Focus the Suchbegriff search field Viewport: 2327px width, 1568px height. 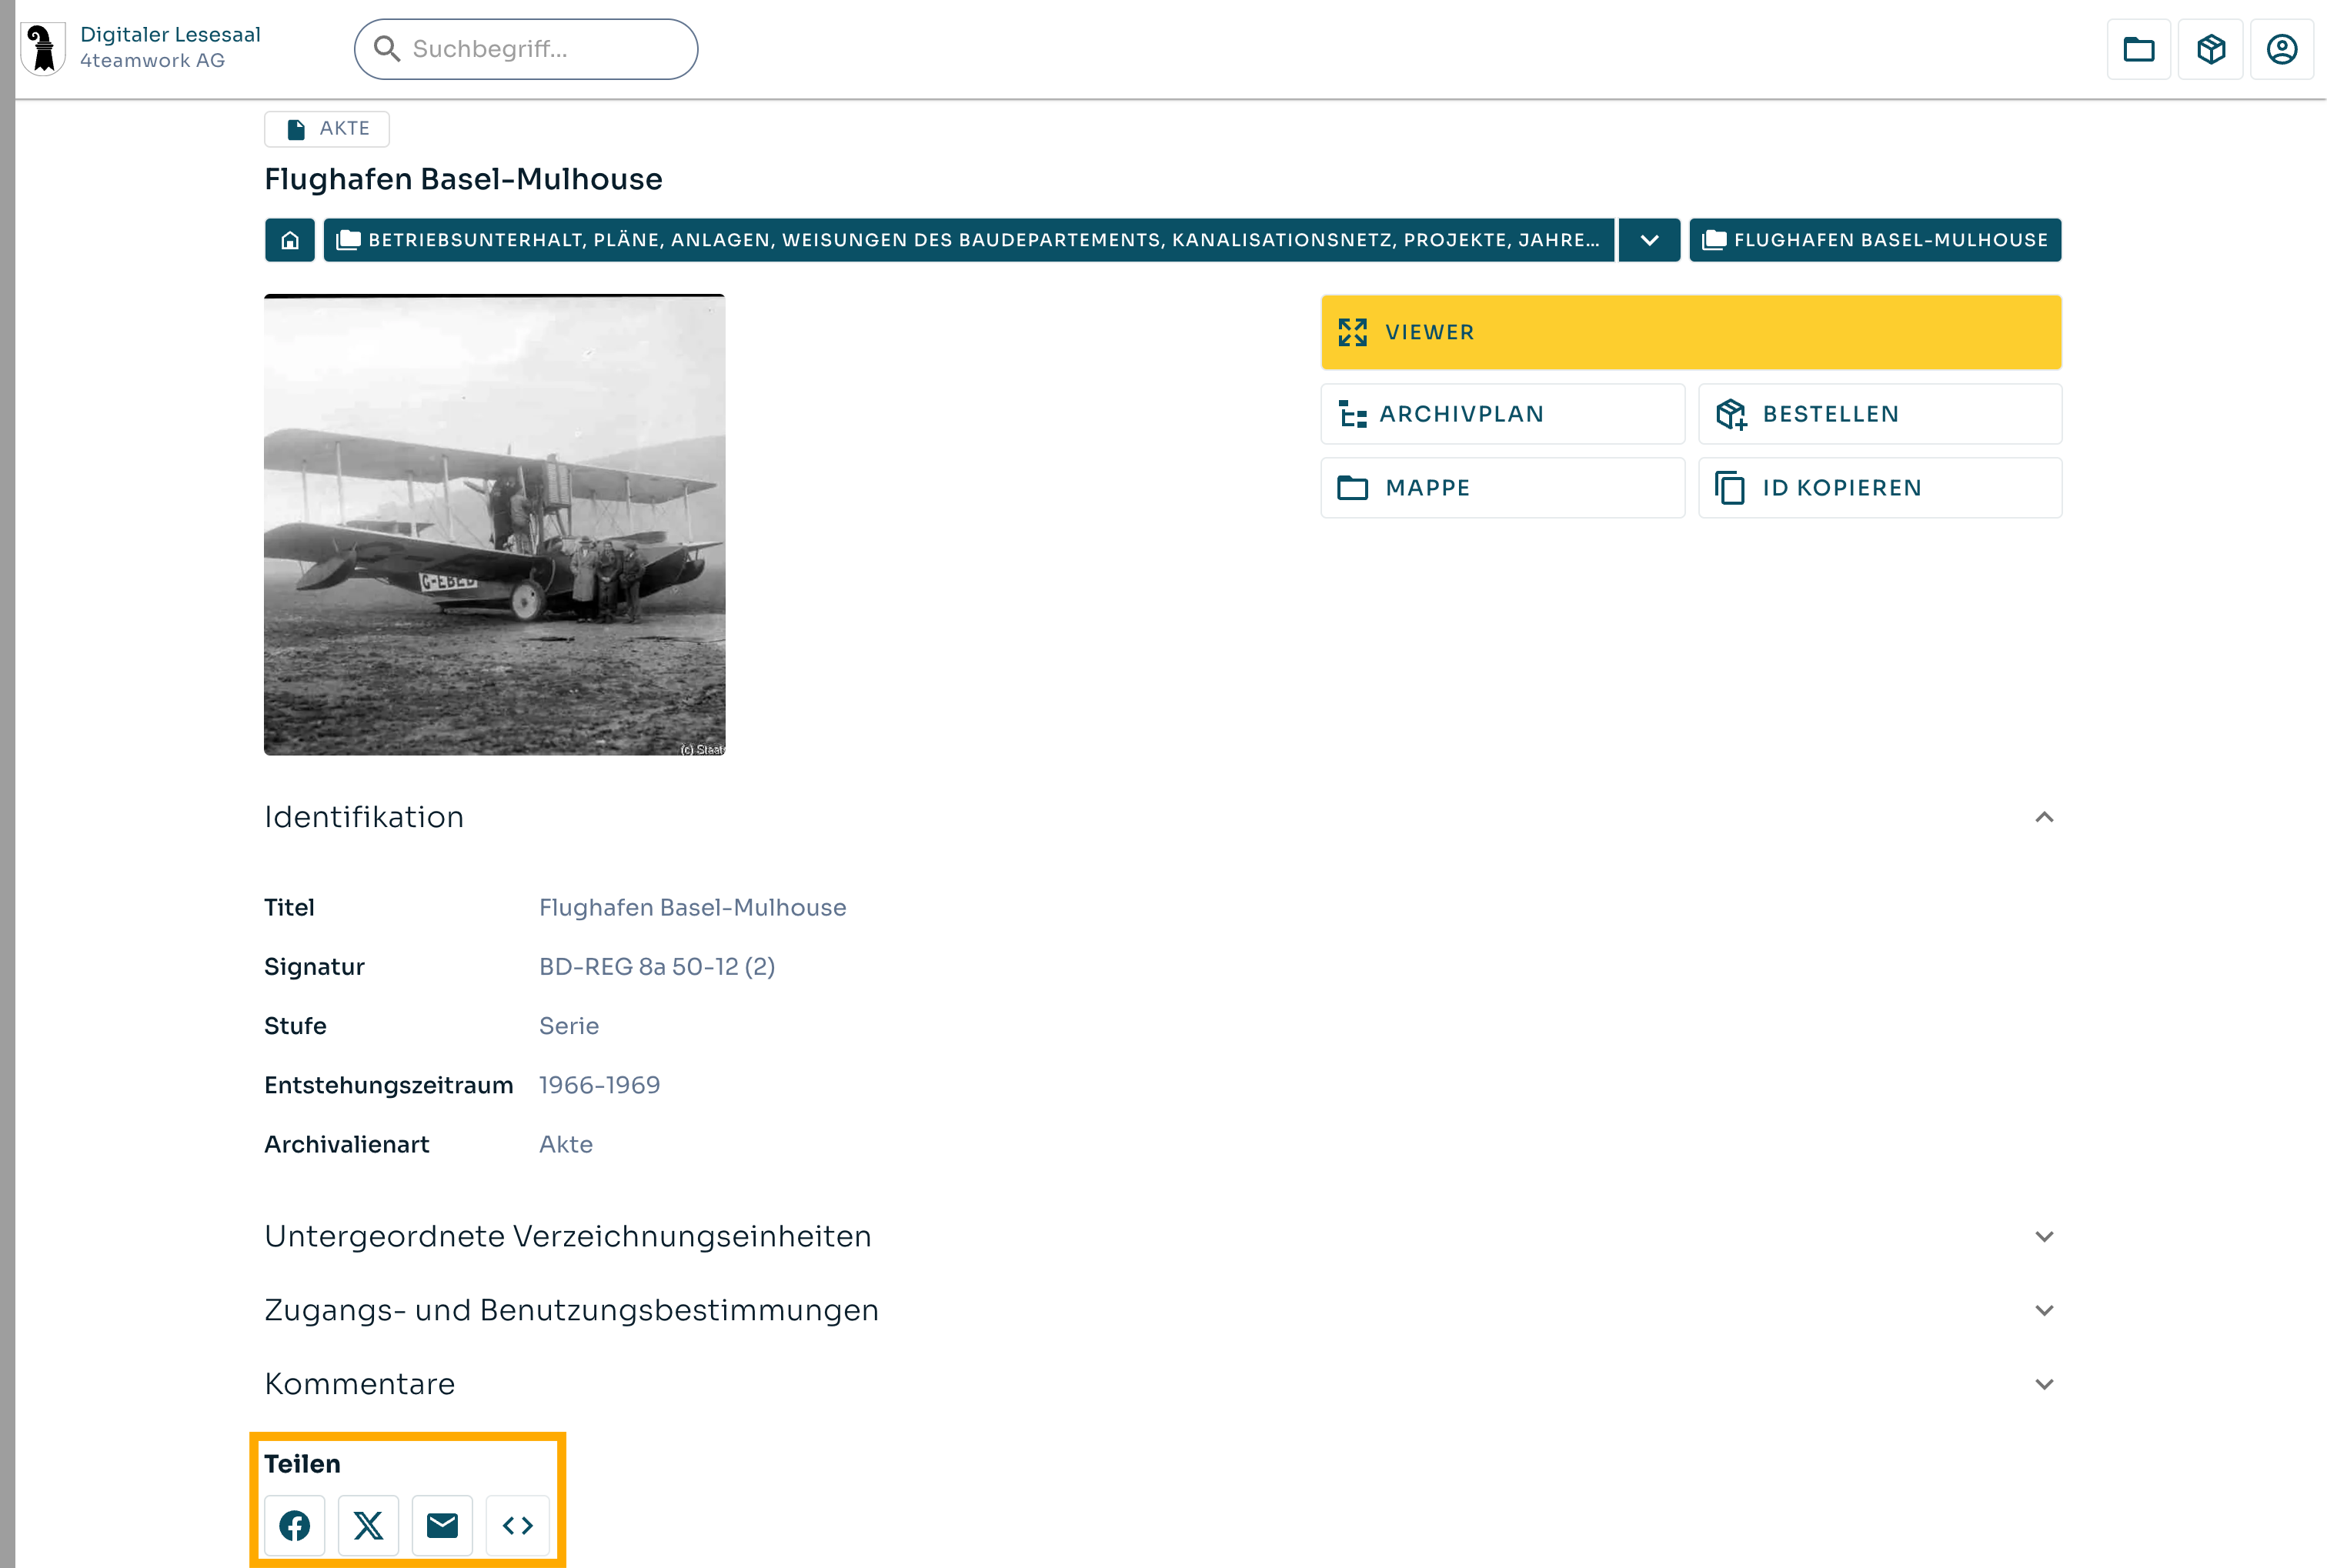526,49
